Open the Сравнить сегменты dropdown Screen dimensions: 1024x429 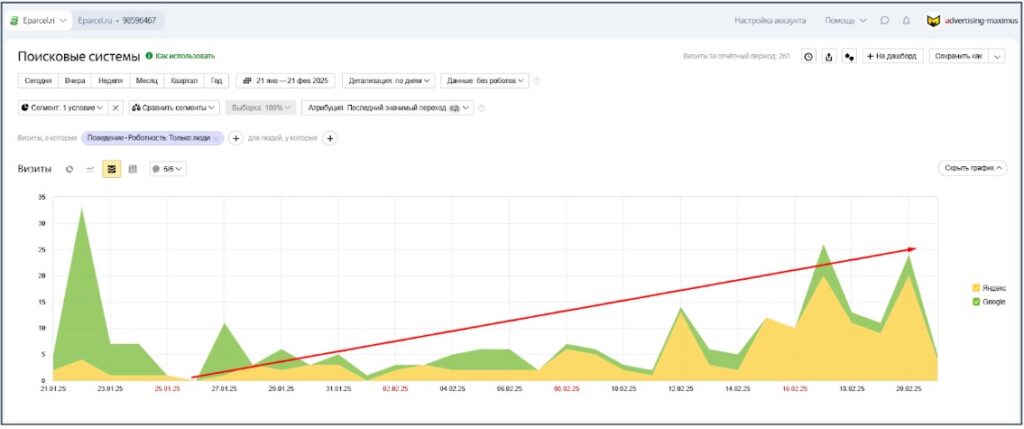[x=174, y=108]
